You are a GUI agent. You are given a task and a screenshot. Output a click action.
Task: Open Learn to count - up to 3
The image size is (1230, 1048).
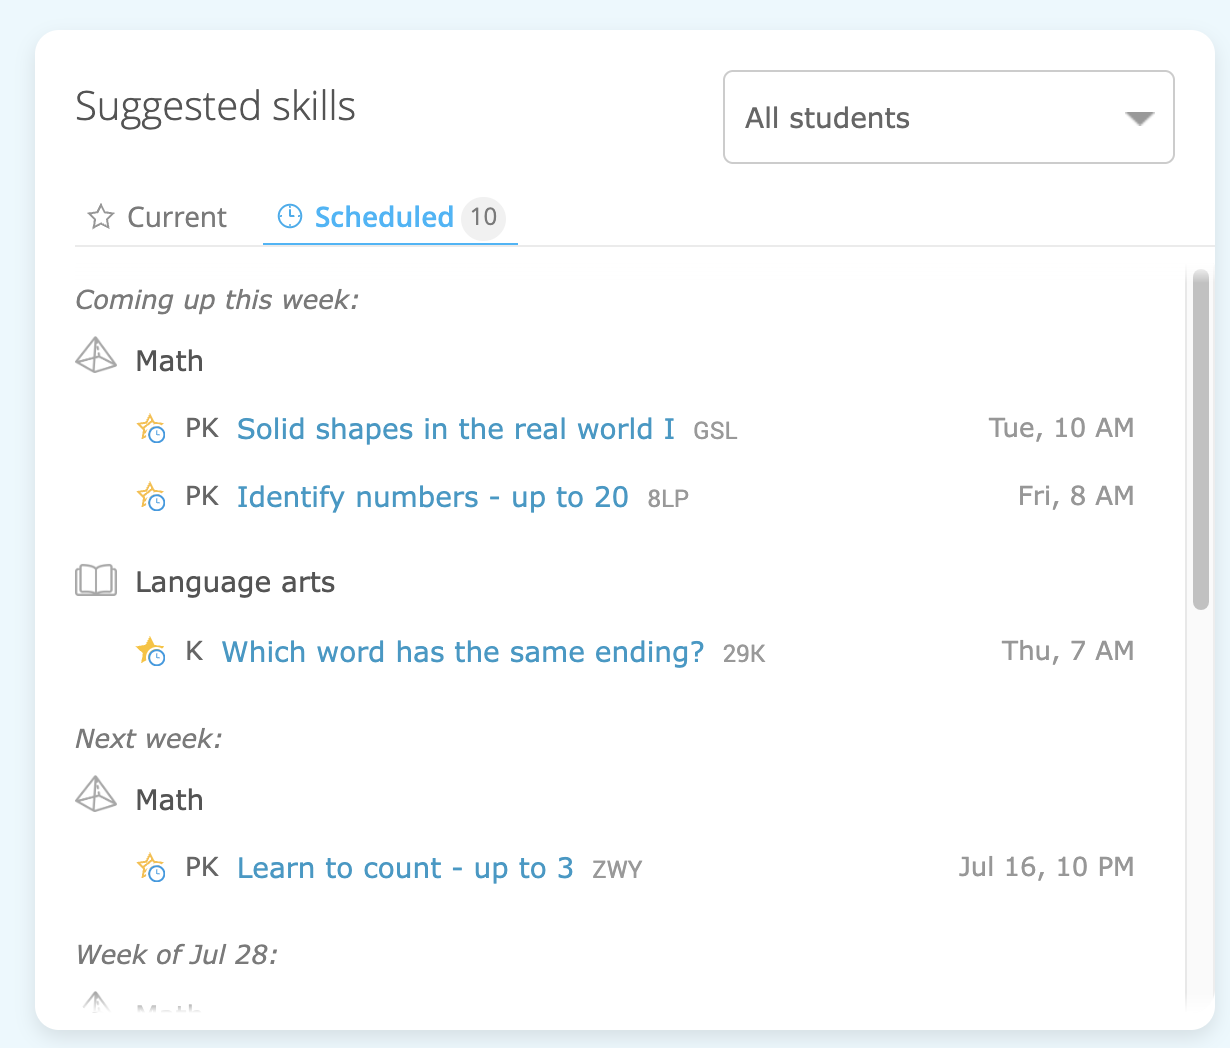[405, 868]
